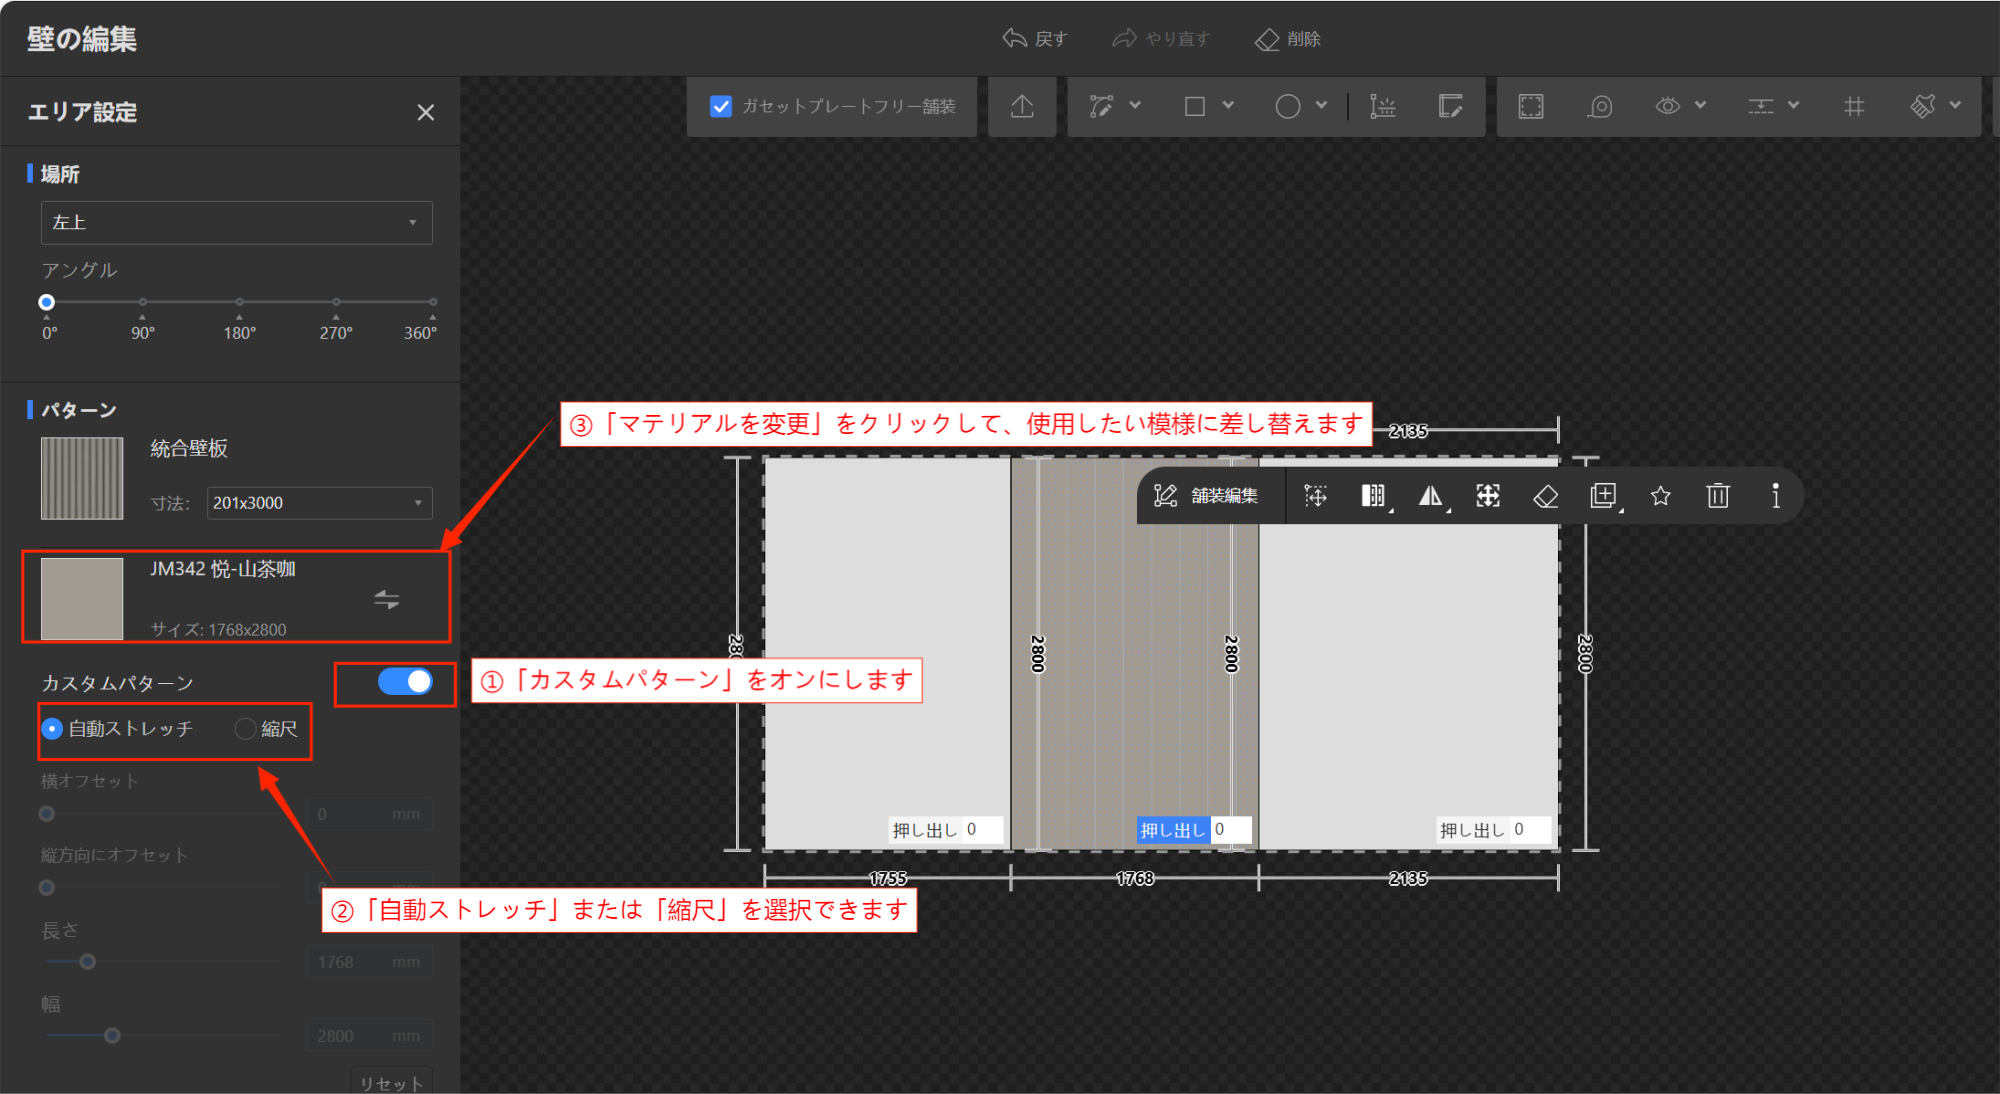
Task: Expand the circle tool dropdown arrow
Action: click(x=1321, y=105)
